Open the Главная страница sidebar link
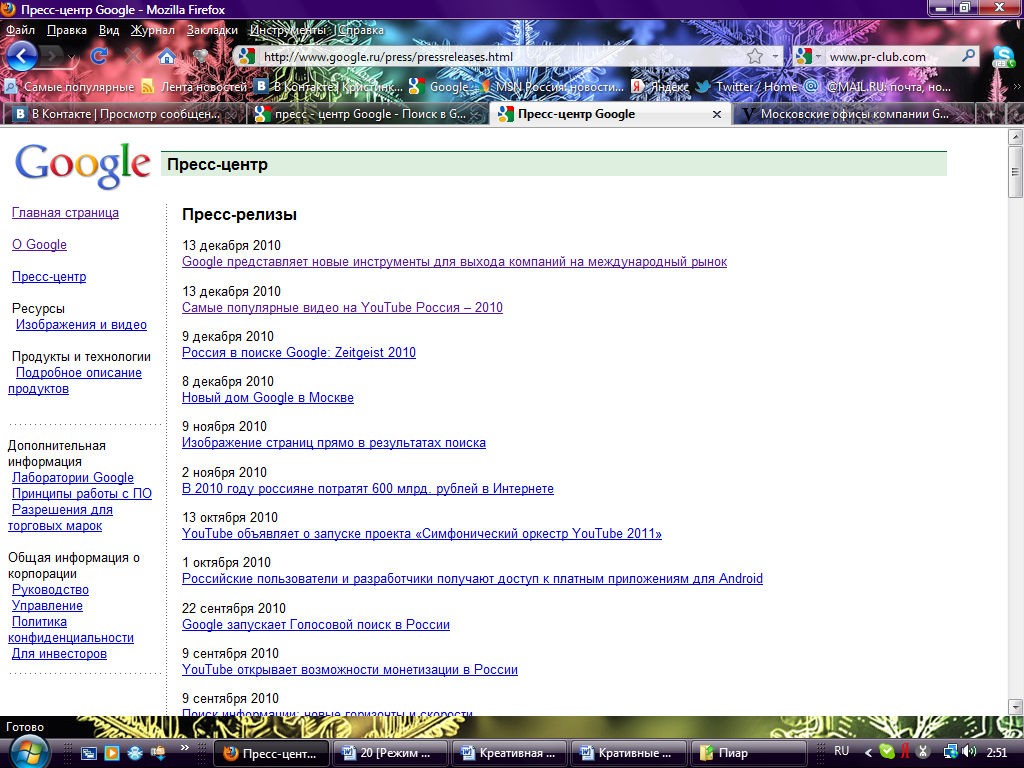Screen dimensions: 1024x768 (x=65, y=212)
